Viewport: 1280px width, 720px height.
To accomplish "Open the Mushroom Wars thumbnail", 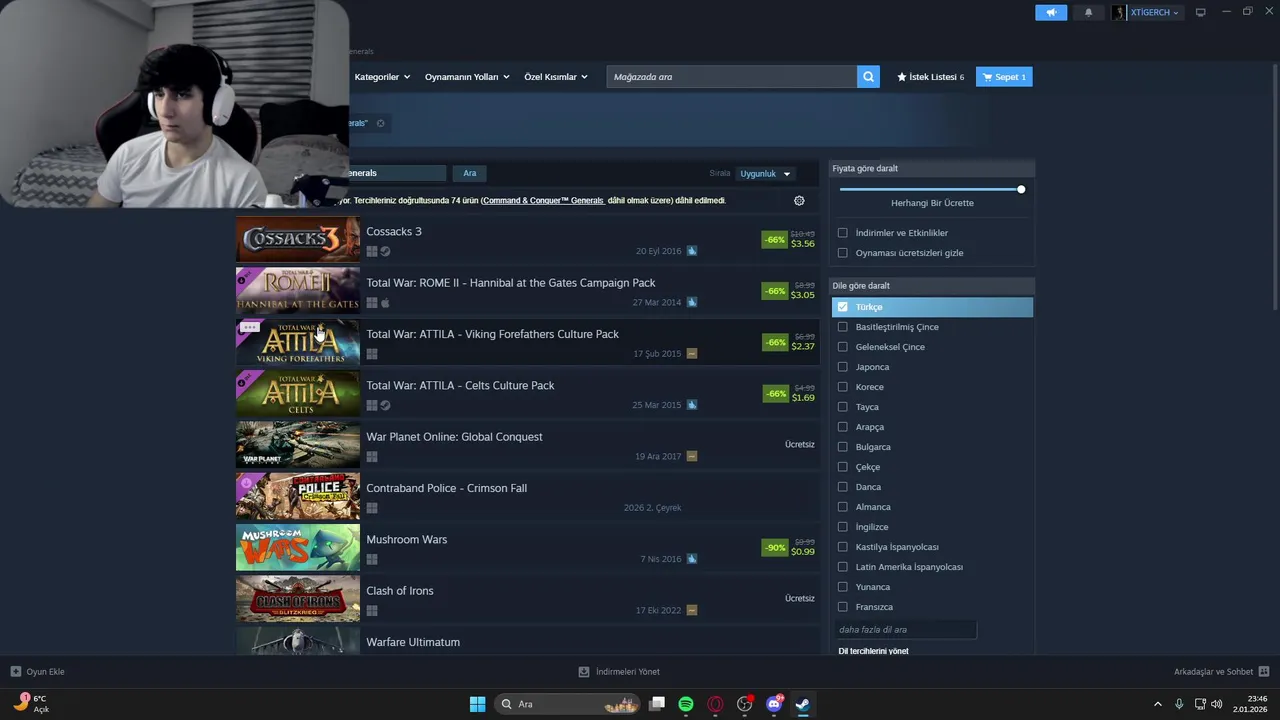I will 298,548.
